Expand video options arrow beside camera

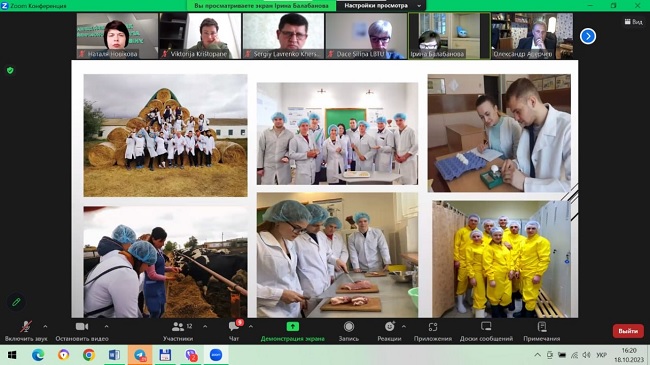tap(107, 327)
